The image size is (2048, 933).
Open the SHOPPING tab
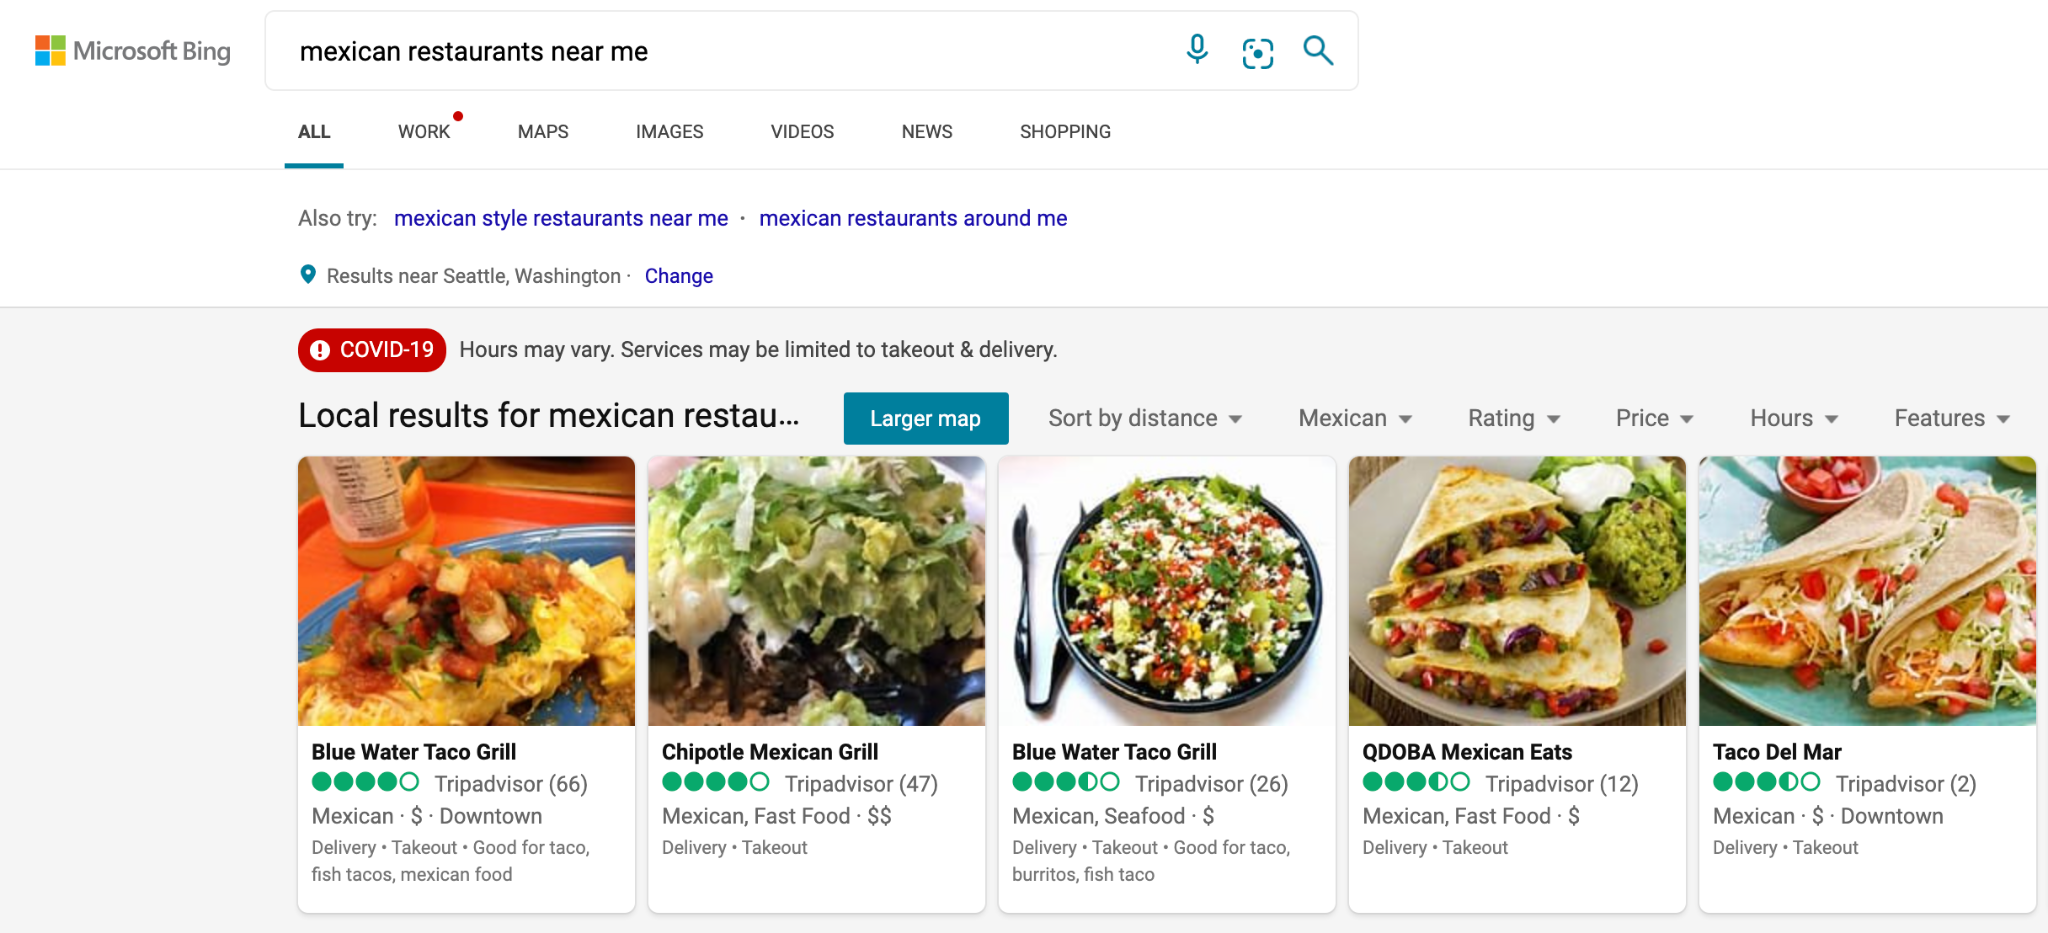[1065, 132]
